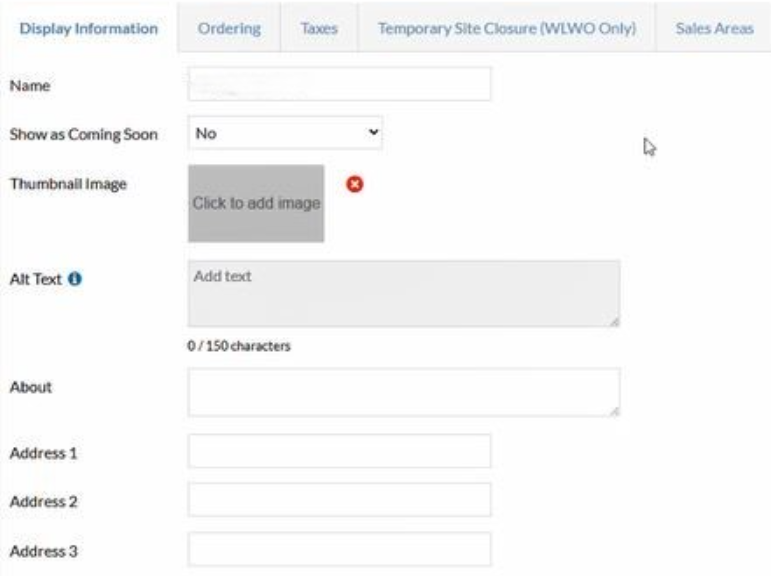Click into the About text area
This screenshot has height=576, width=771.
coord(403,392)
